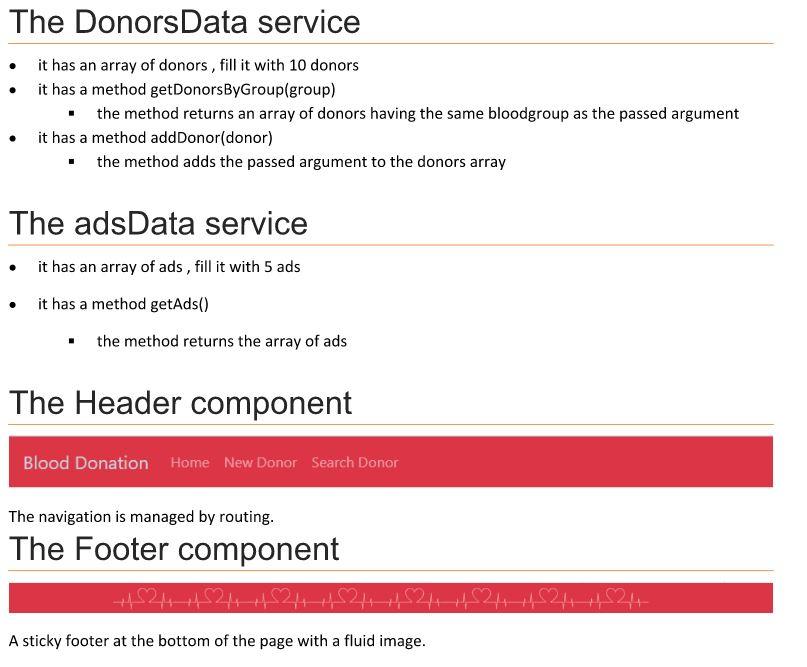Open the Home nav link

(x=190, y=462)
